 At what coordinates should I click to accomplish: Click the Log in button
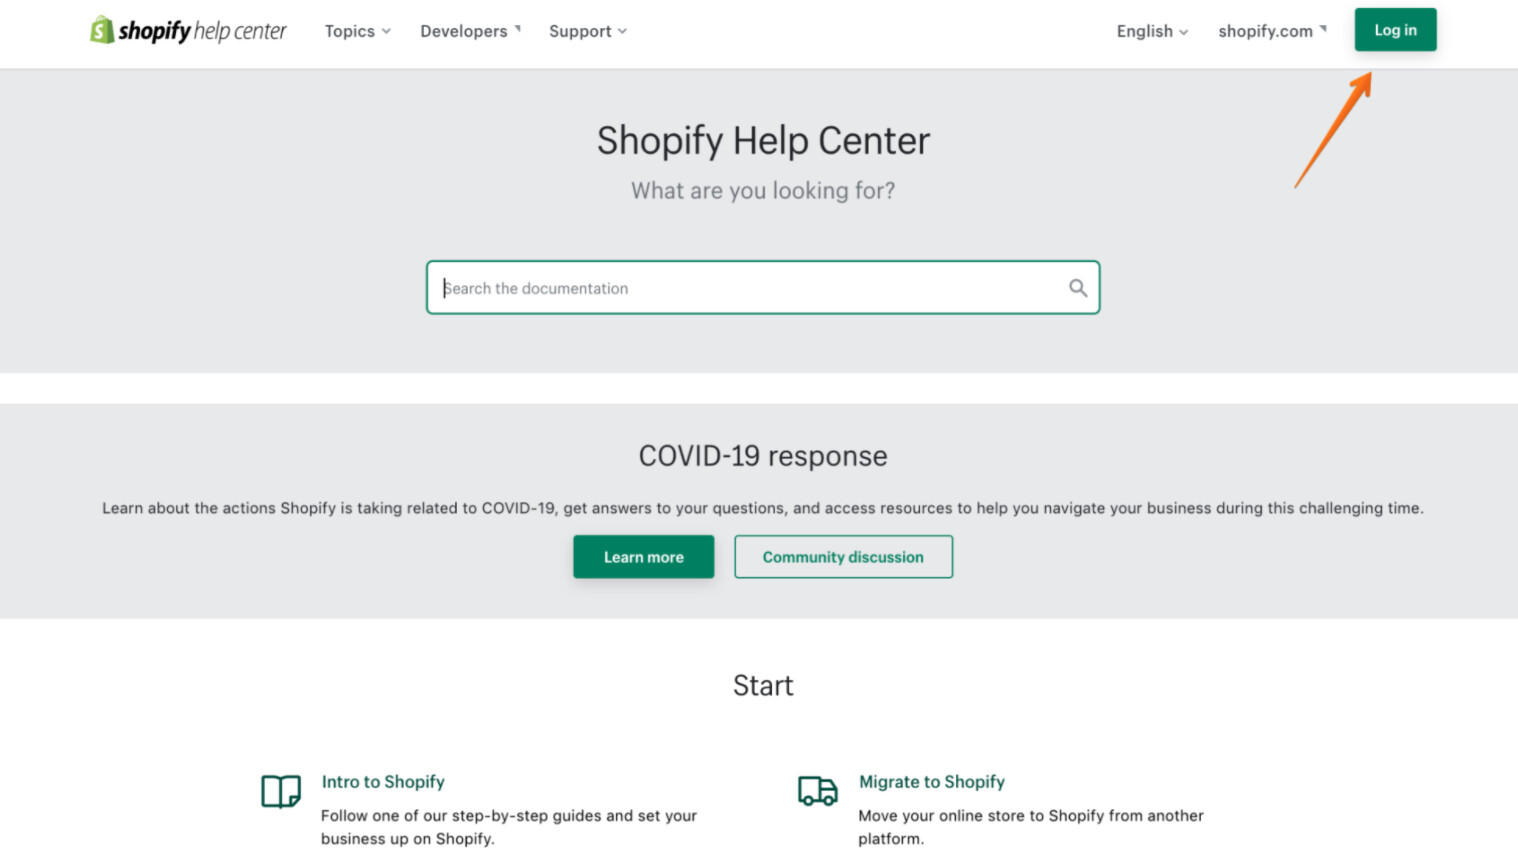(1395, 30)
